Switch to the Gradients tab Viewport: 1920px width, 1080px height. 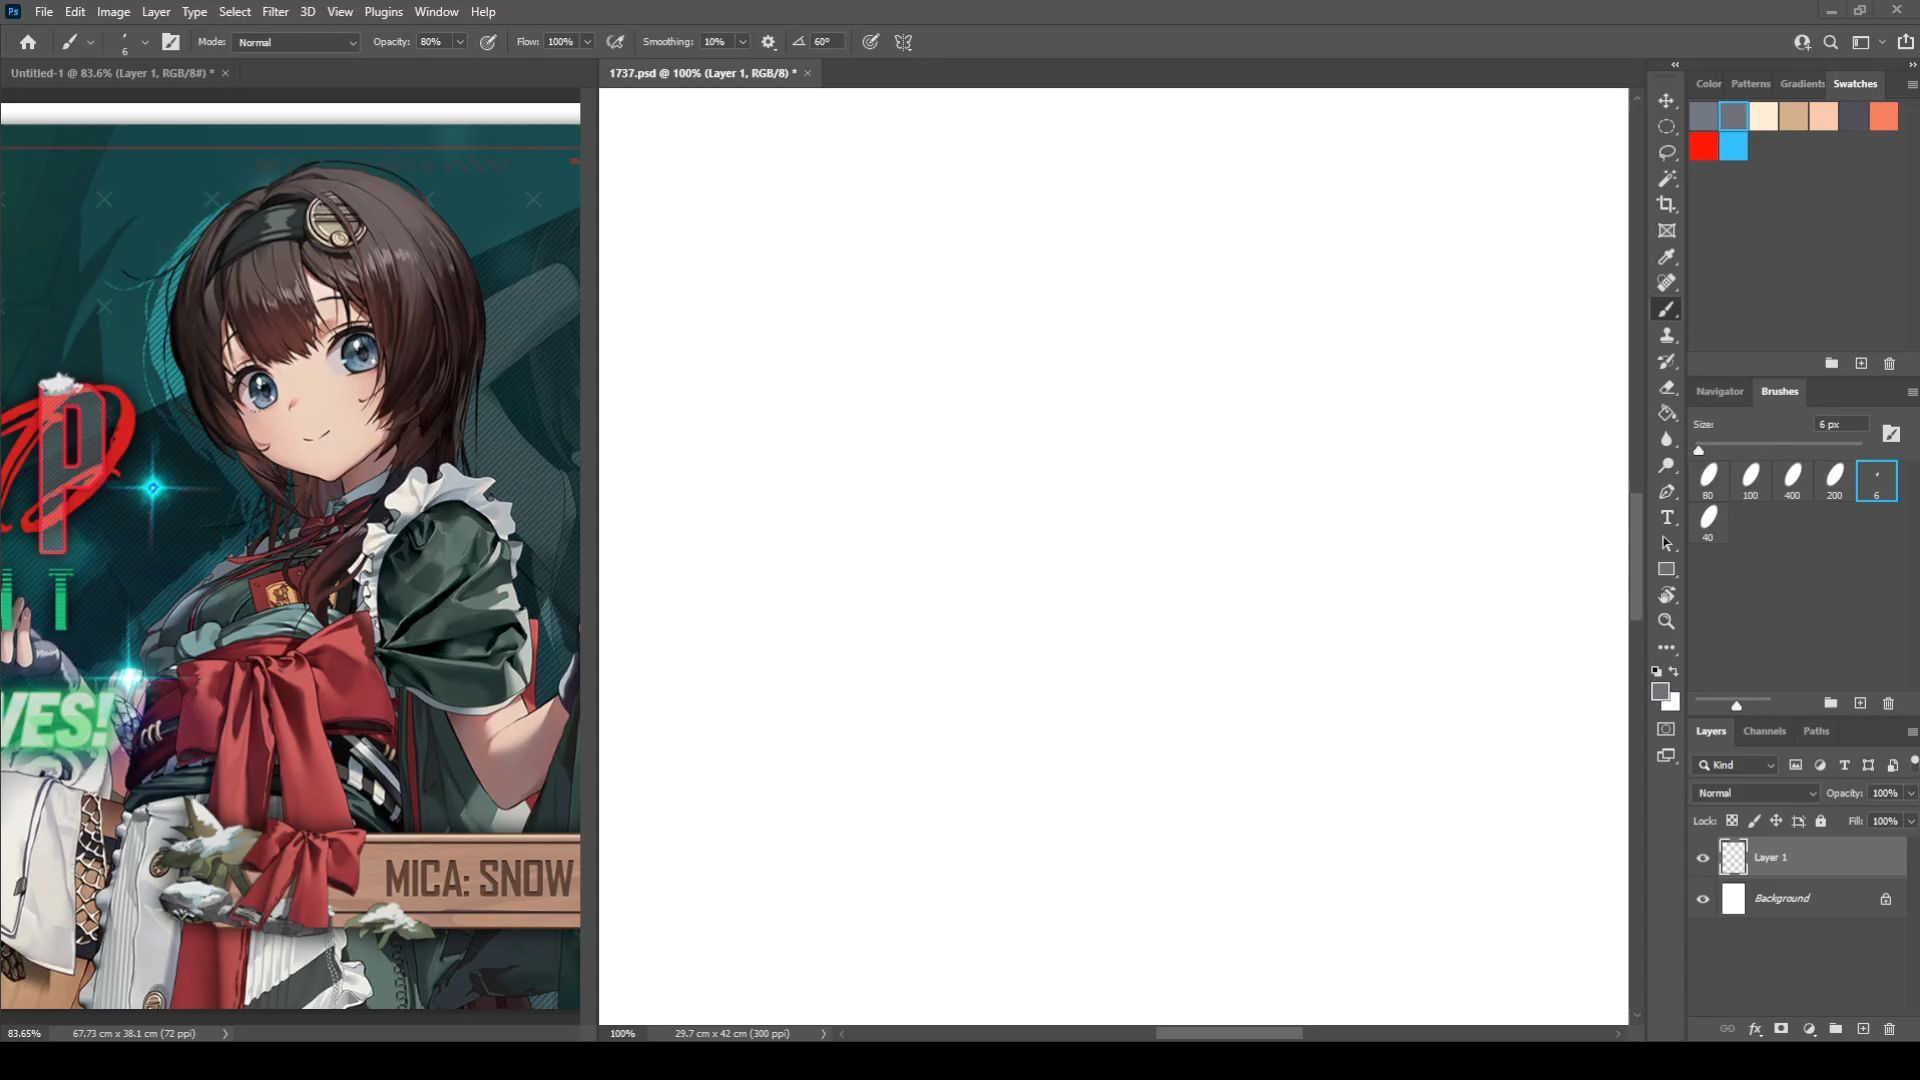[x=1802, y=84]
